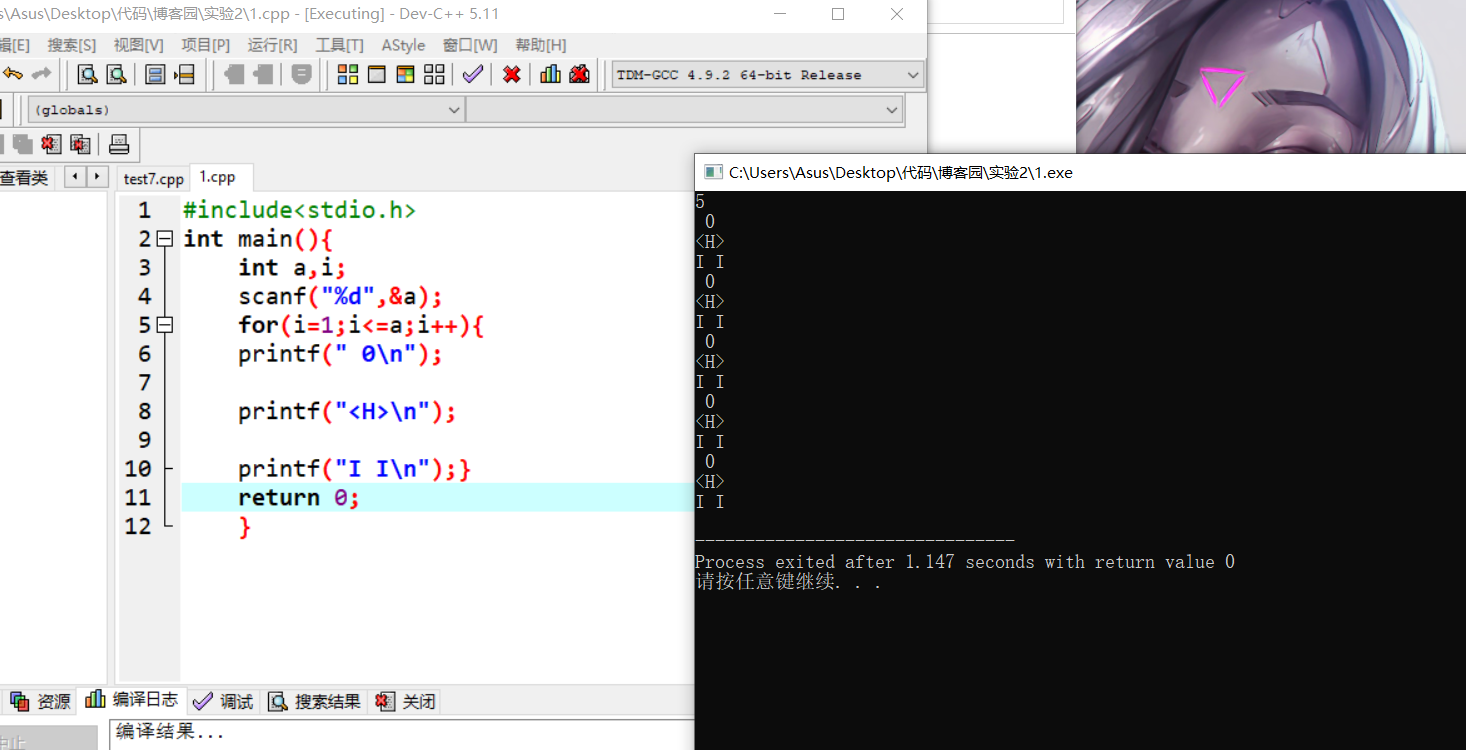Image resolution: width=1466 pixels, height=750 pixels.
Task: Click the Profile Analysis bar chart icon
Action: tap(550, 74)
